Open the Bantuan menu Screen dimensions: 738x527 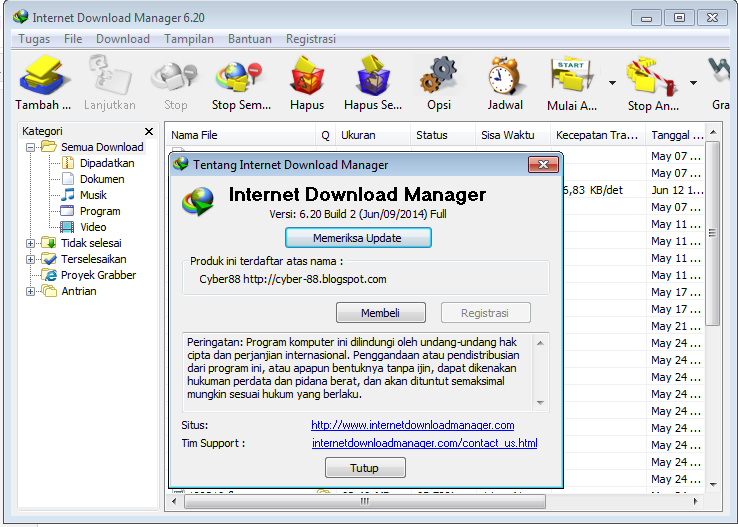tap(250, 39)
